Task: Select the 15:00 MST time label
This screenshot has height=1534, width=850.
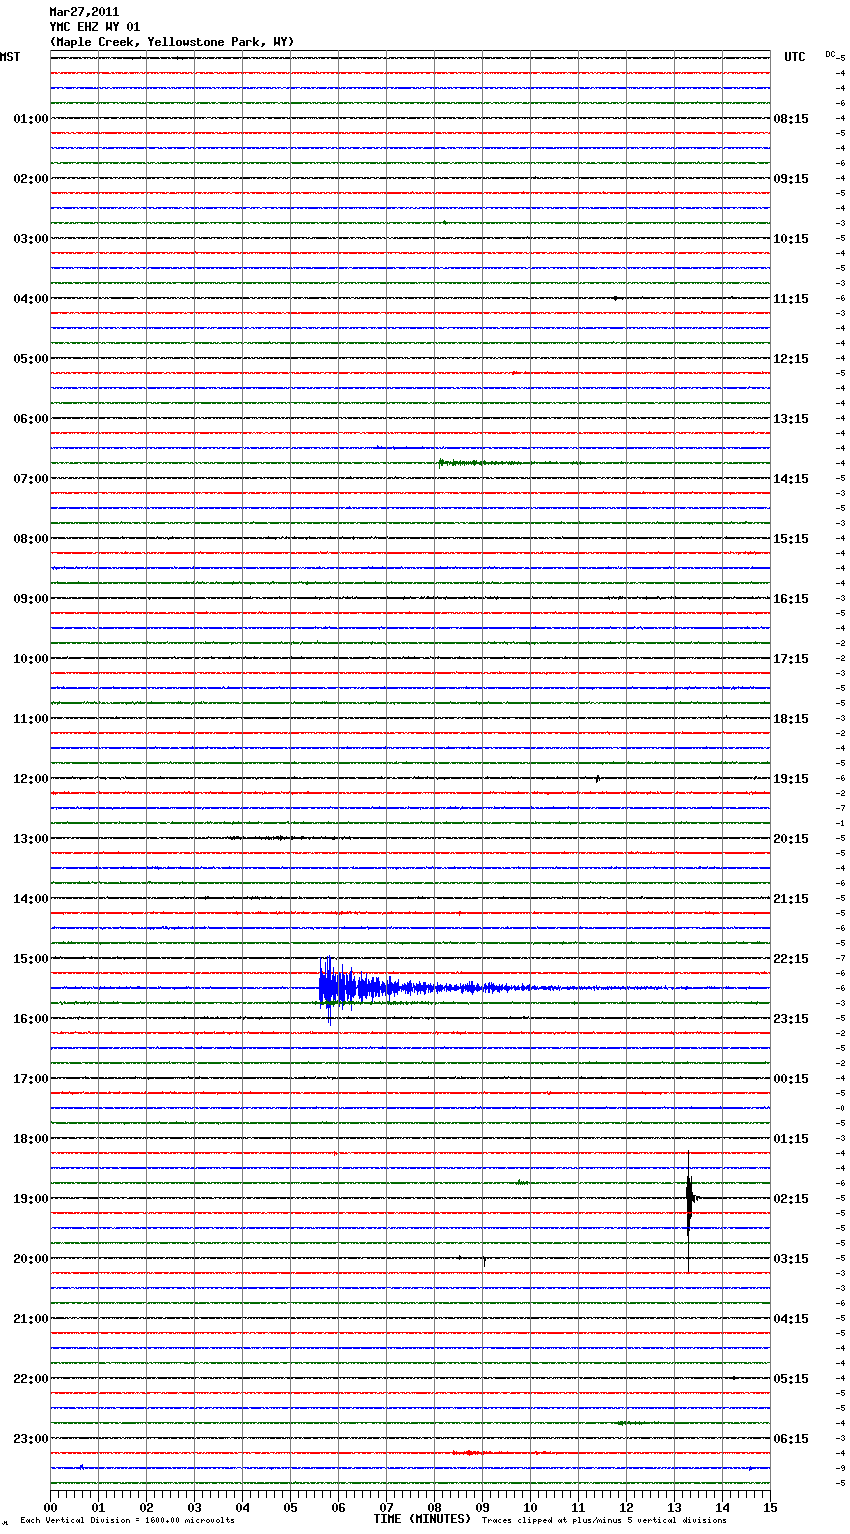Action: (31, 959)
